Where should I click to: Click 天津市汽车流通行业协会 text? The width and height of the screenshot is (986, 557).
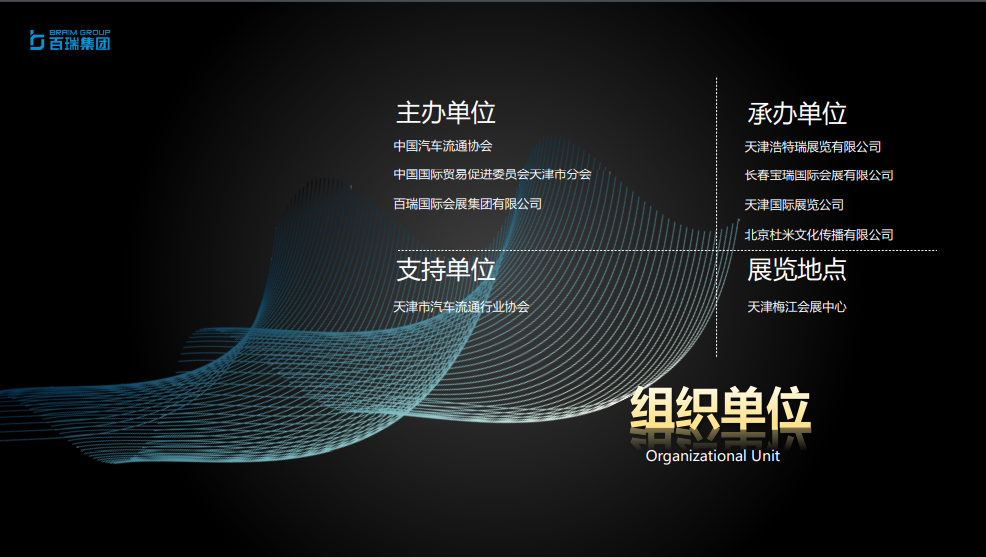coord(461,307)
